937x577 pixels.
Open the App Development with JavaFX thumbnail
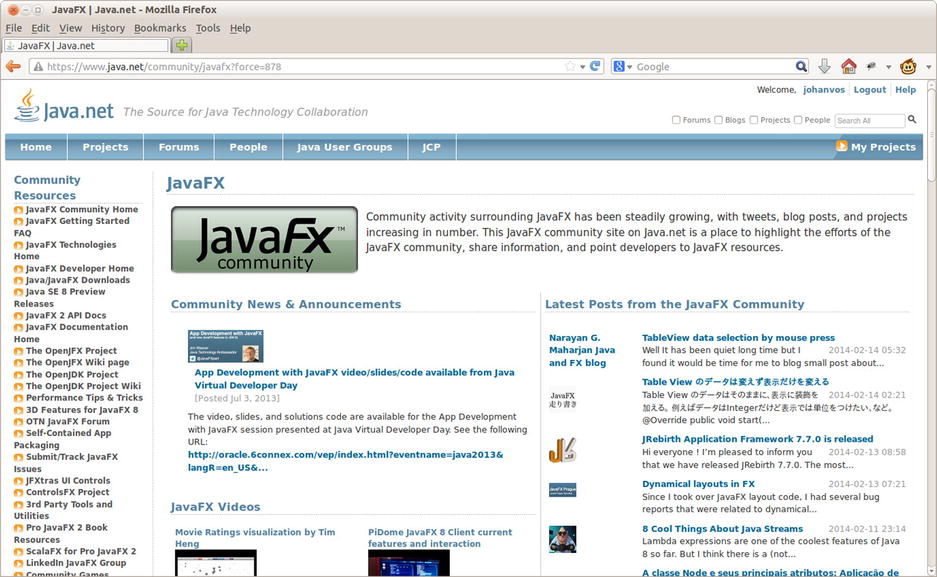click(x=225, y=346)
